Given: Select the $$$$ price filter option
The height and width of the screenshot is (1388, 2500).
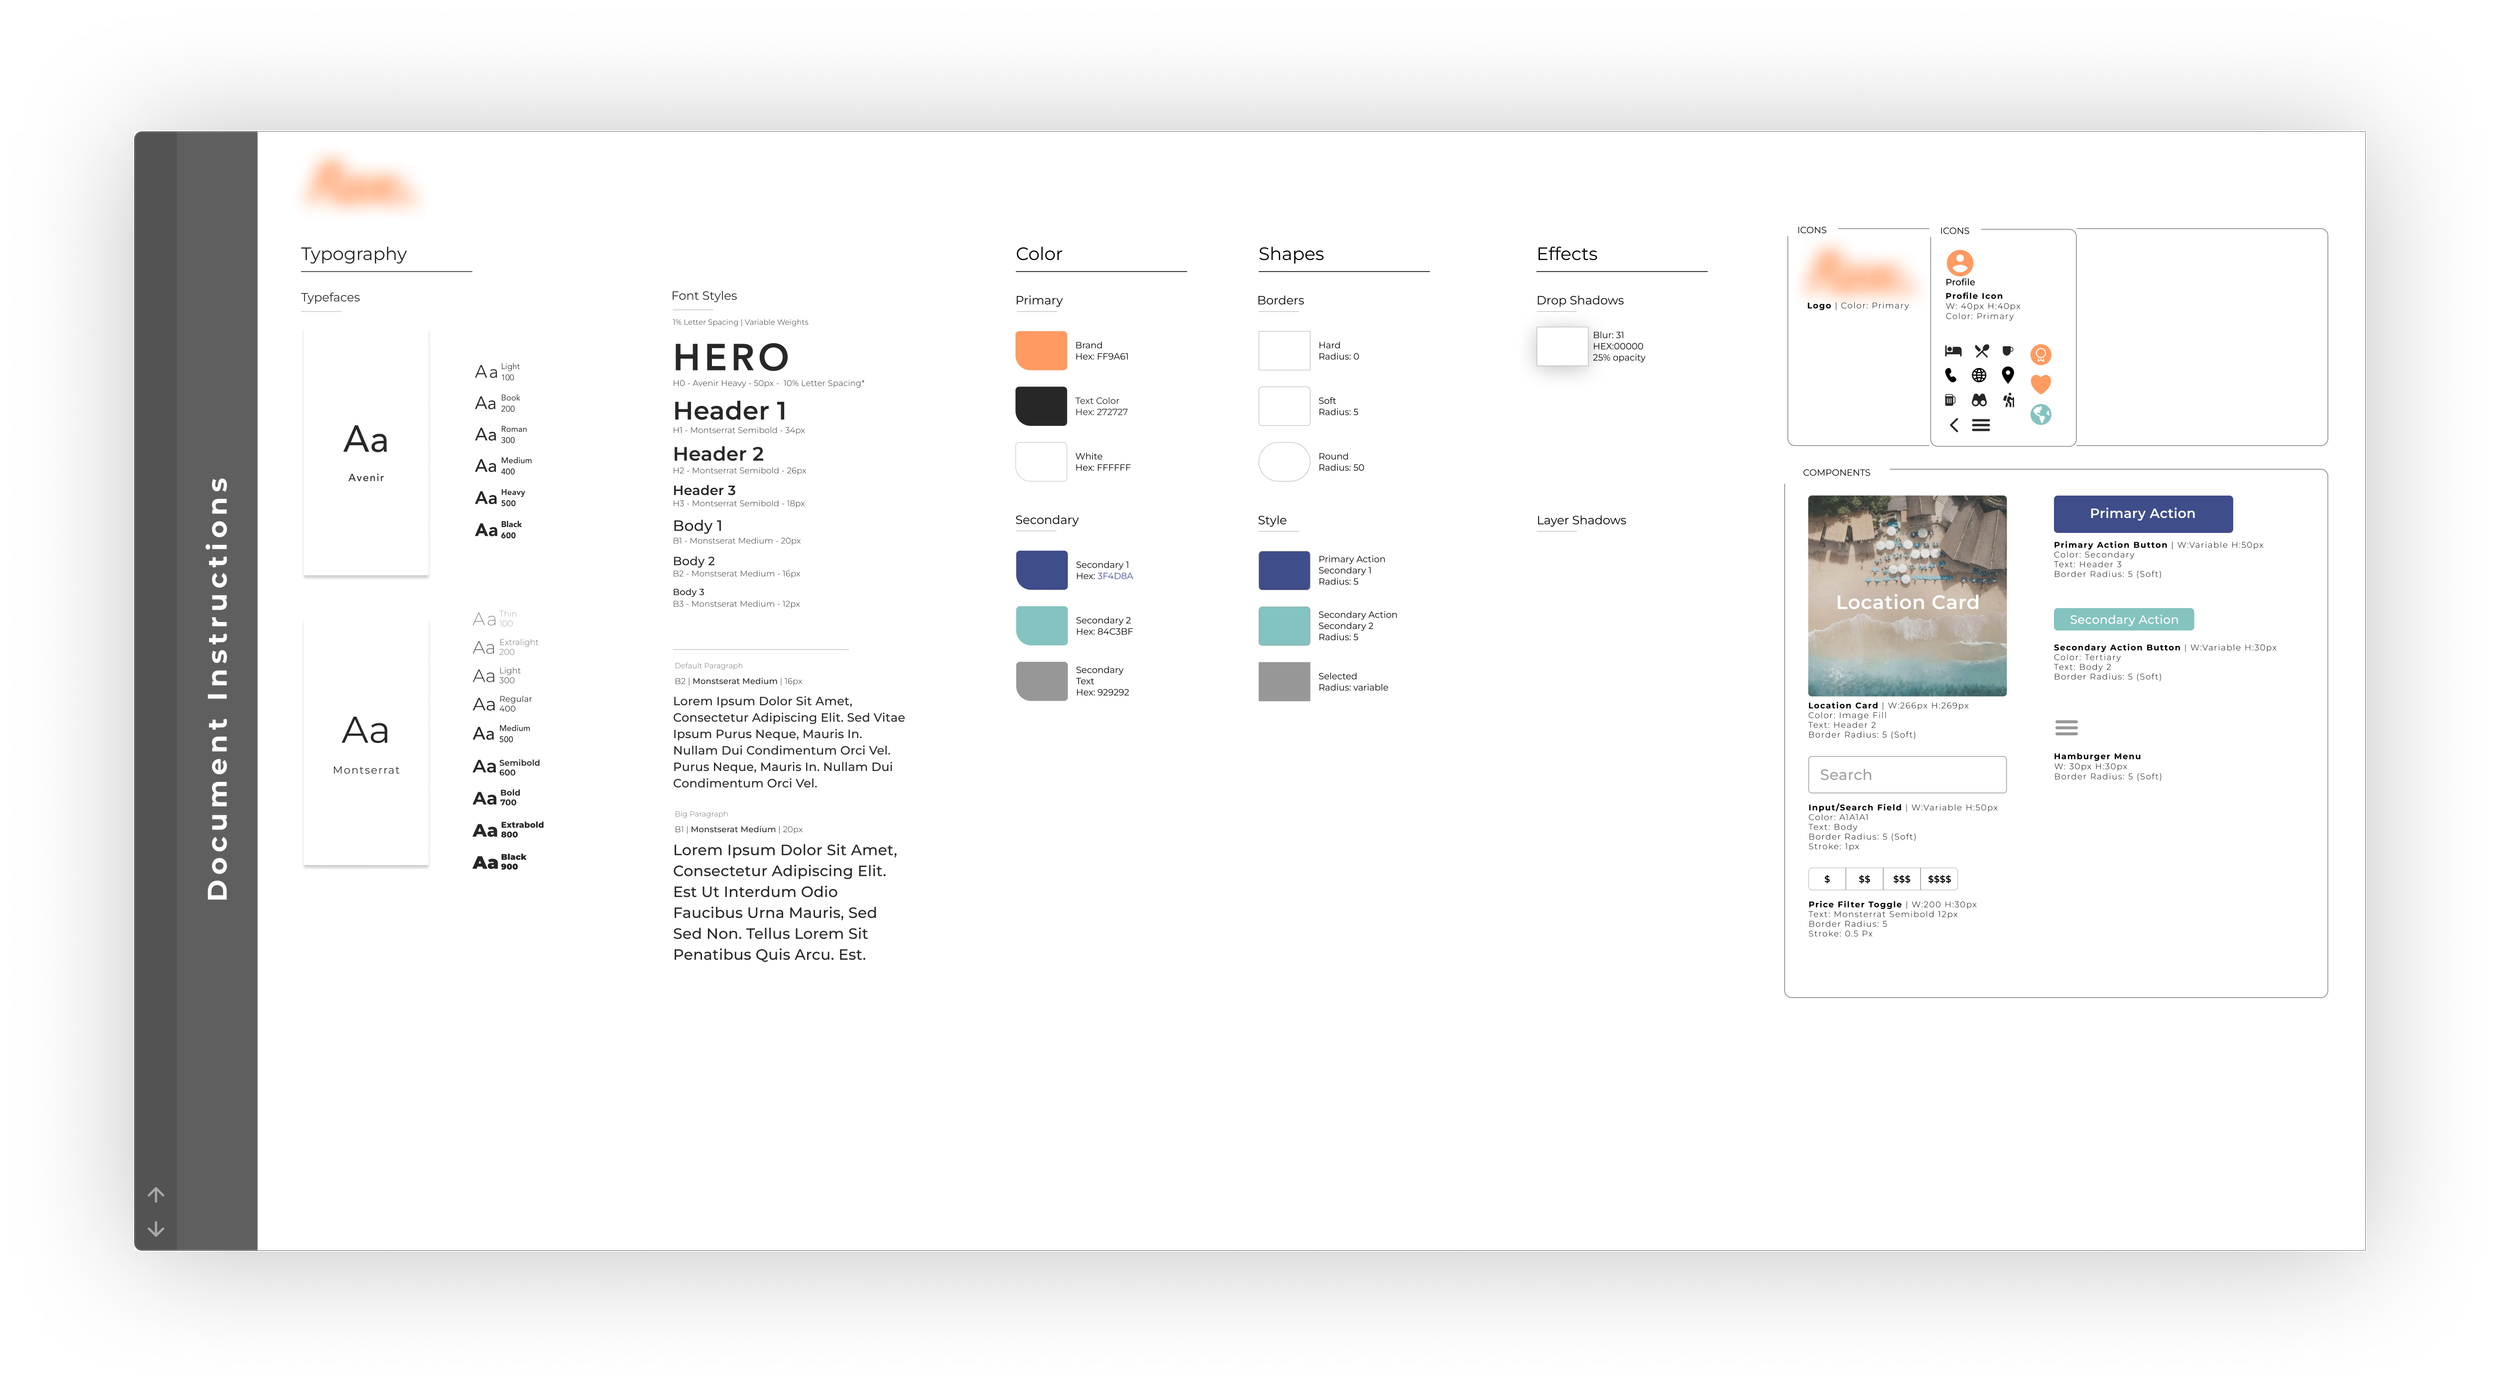Looking at the screenshot, I should (1939, 879).
